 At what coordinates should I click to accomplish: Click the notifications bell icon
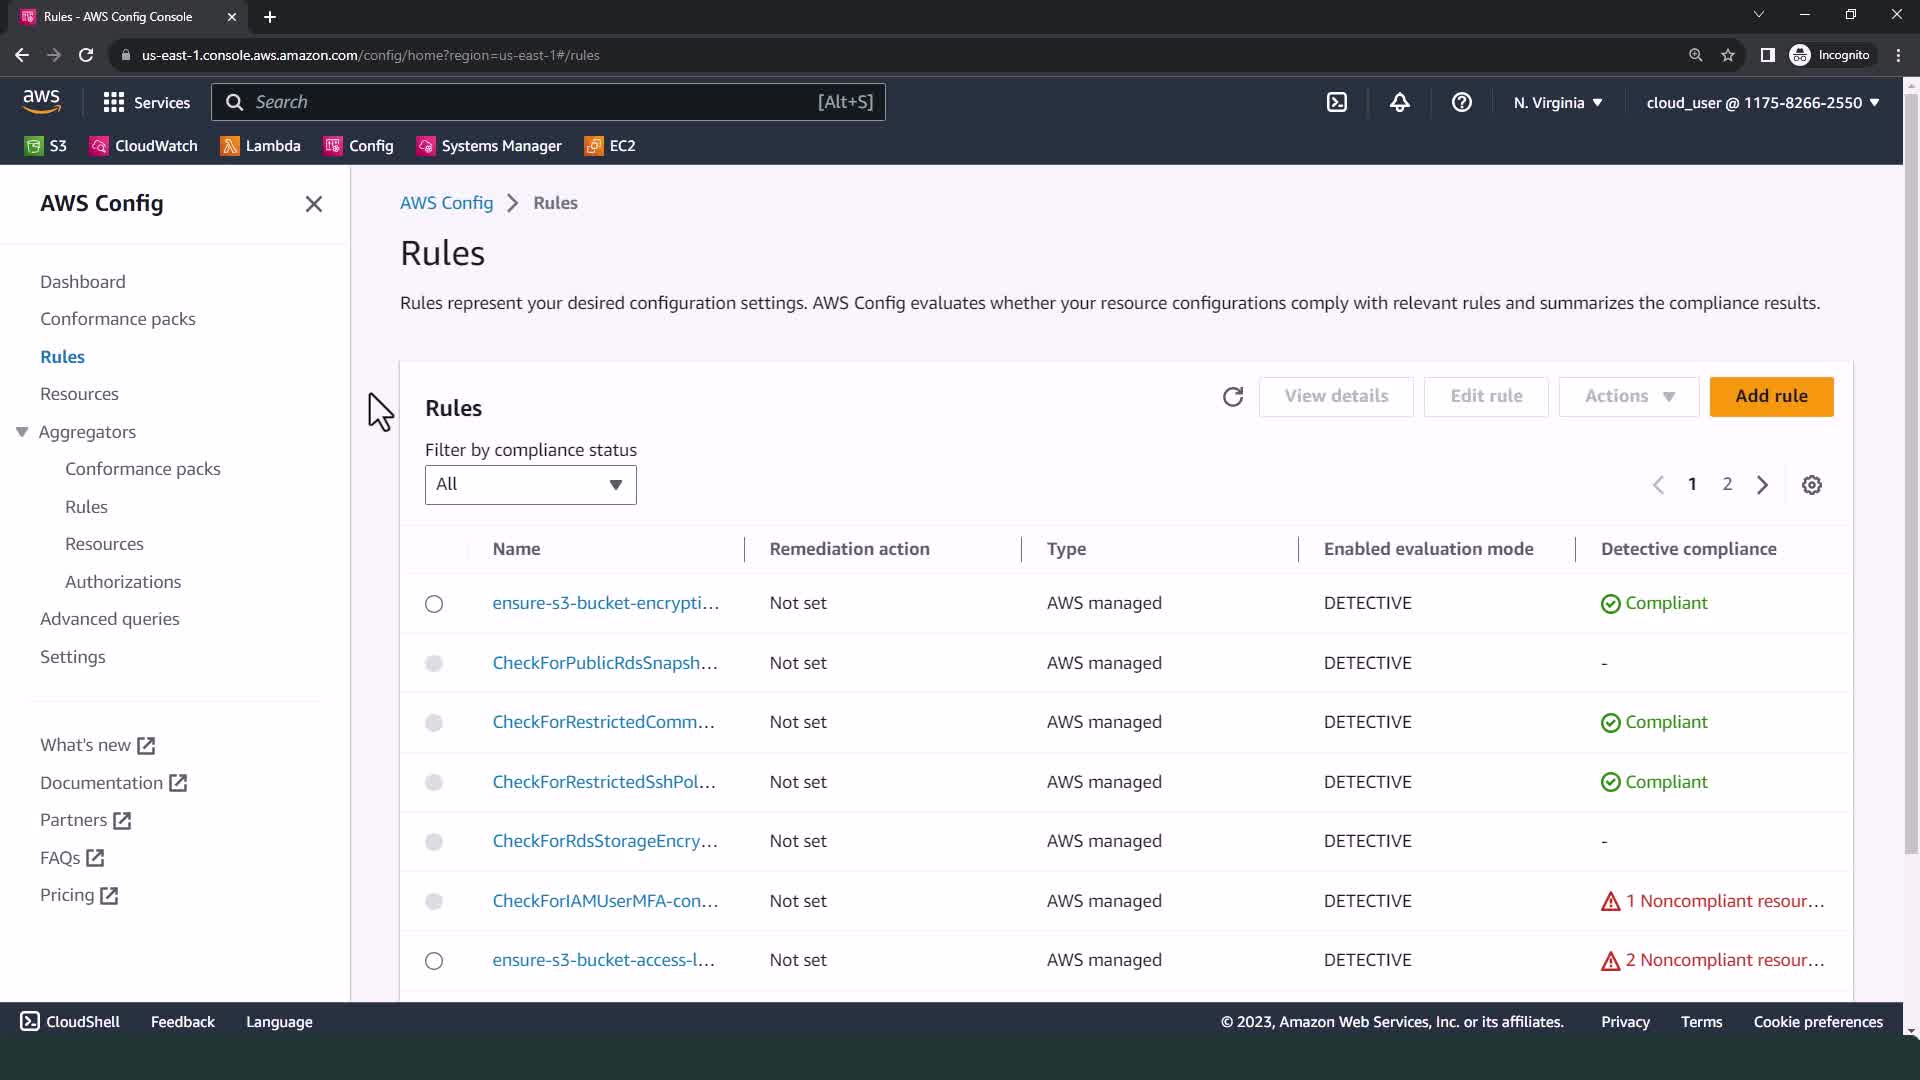click(x=1399, y=102)
